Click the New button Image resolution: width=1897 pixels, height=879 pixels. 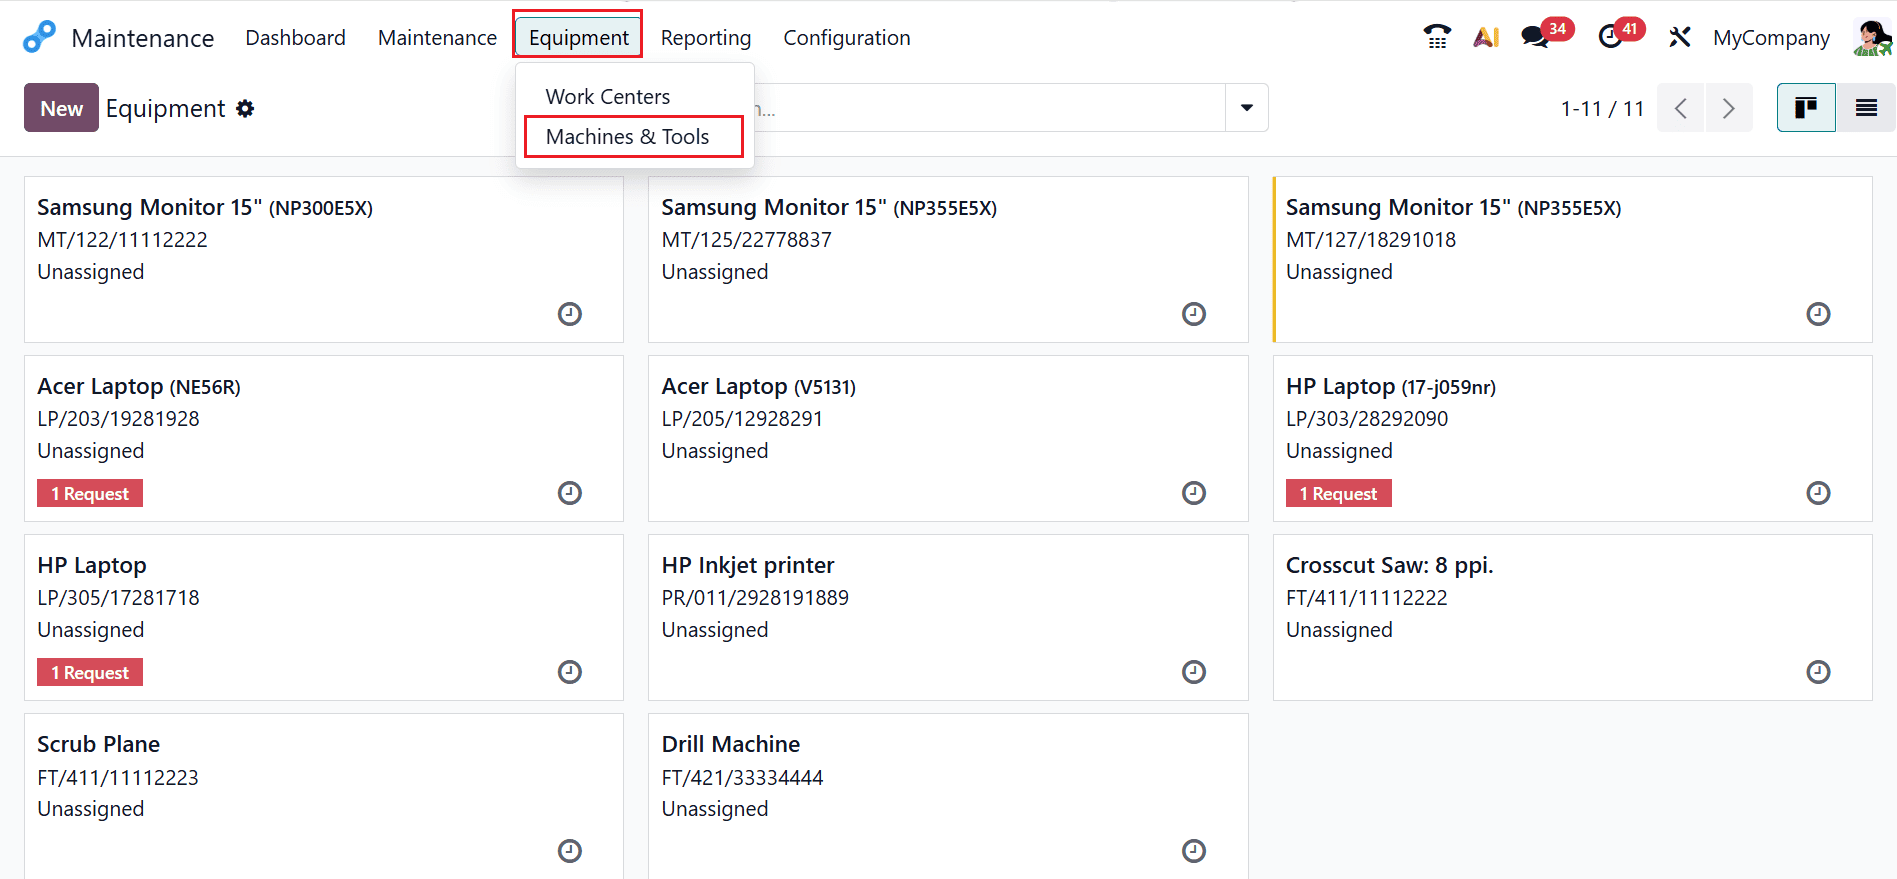pos(61,107)
